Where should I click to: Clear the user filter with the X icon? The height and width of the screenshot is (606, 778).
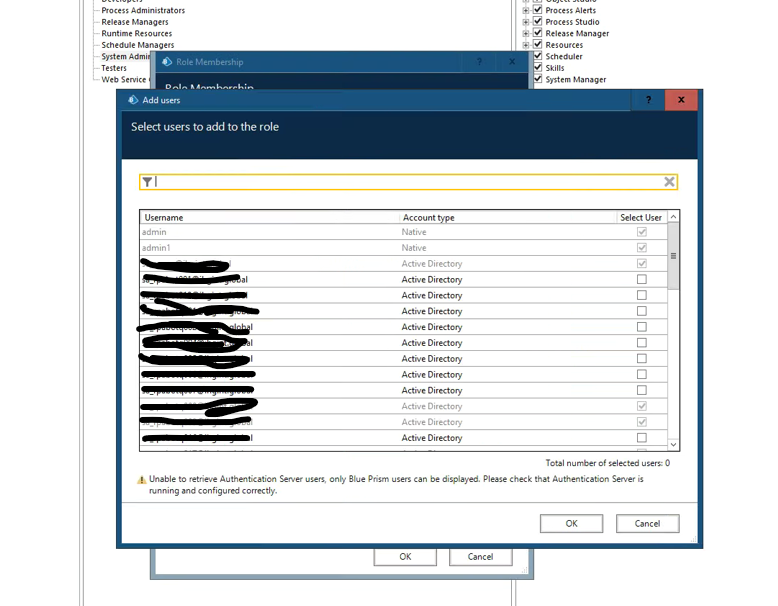[669, 182]
